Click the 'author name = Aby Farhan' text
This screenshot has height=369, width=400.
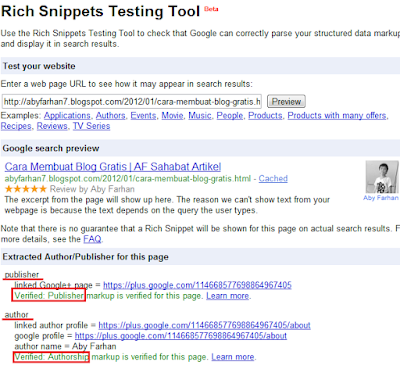pos(65,346)
